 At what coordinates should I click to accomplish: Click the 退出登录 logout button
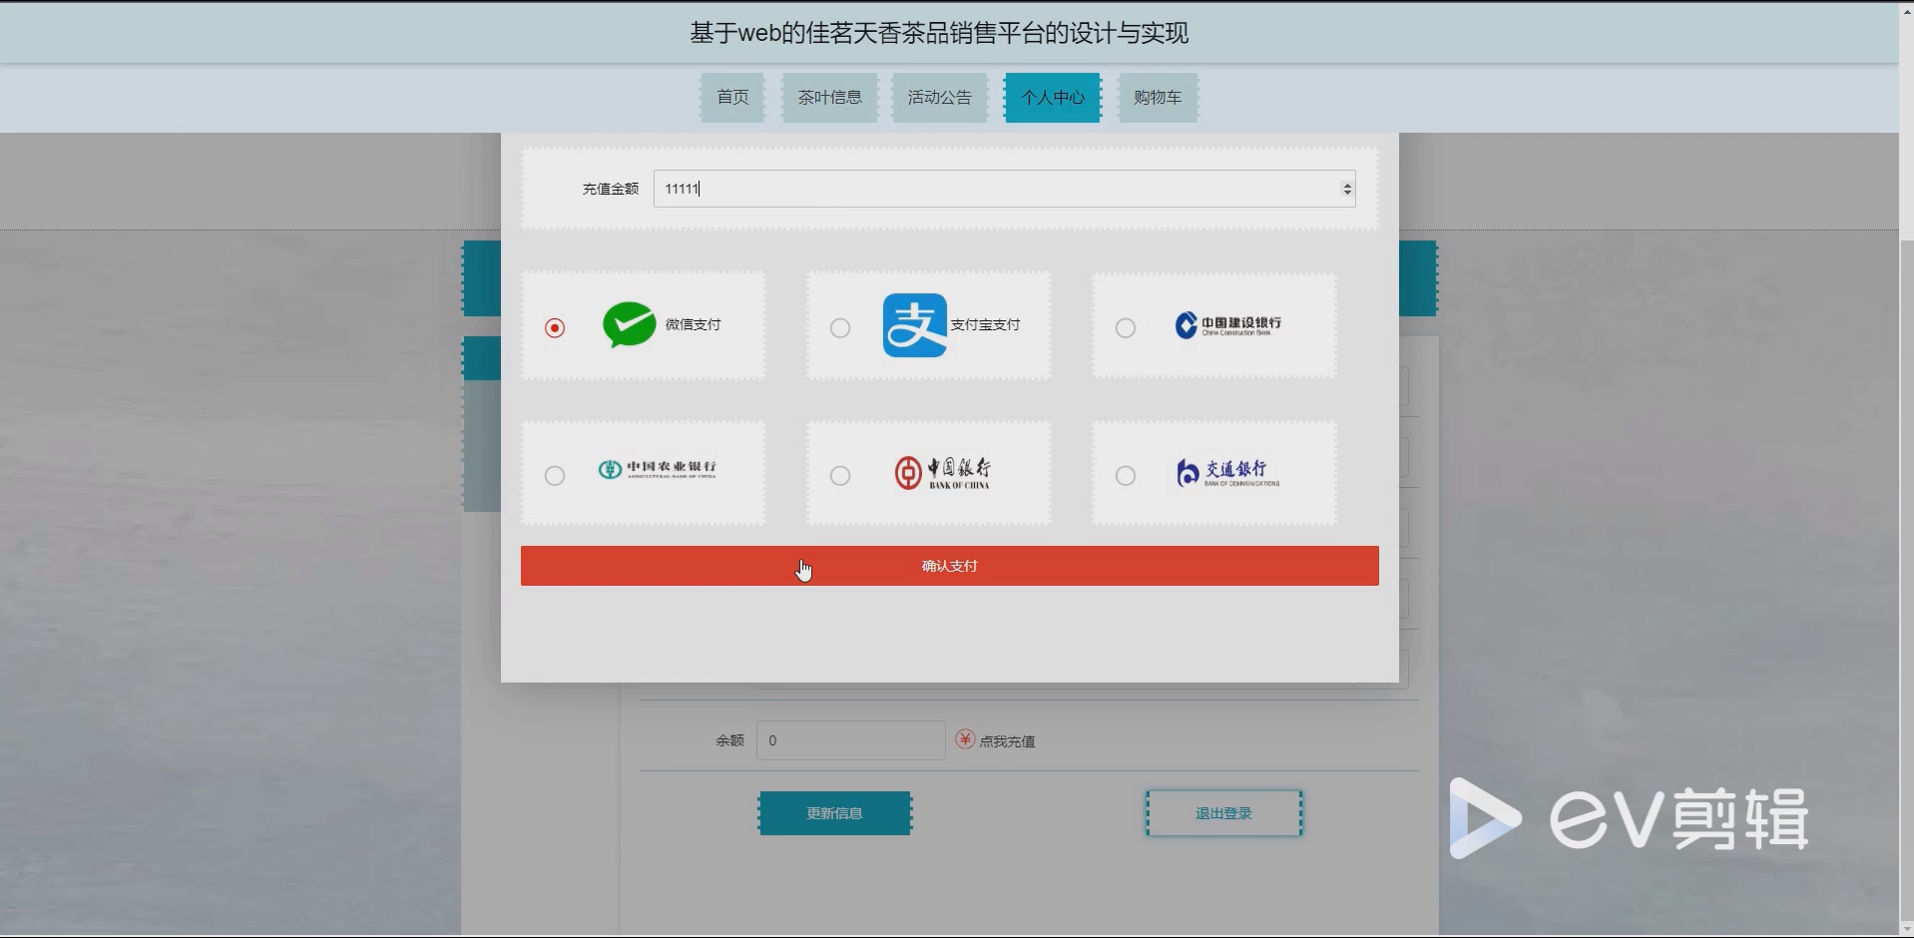click(x=1224, y=813)
